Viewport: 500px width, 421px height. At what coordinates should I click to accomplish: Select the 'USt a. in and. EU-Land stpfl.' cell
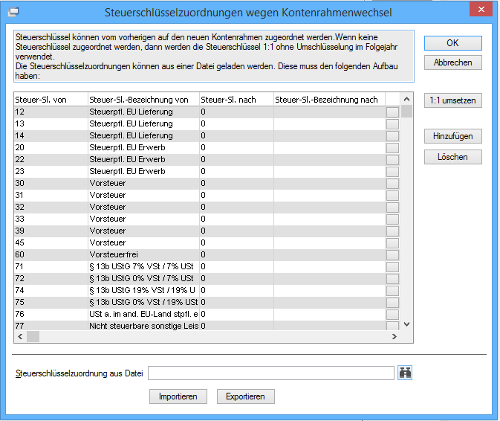[x=144, y=314]
